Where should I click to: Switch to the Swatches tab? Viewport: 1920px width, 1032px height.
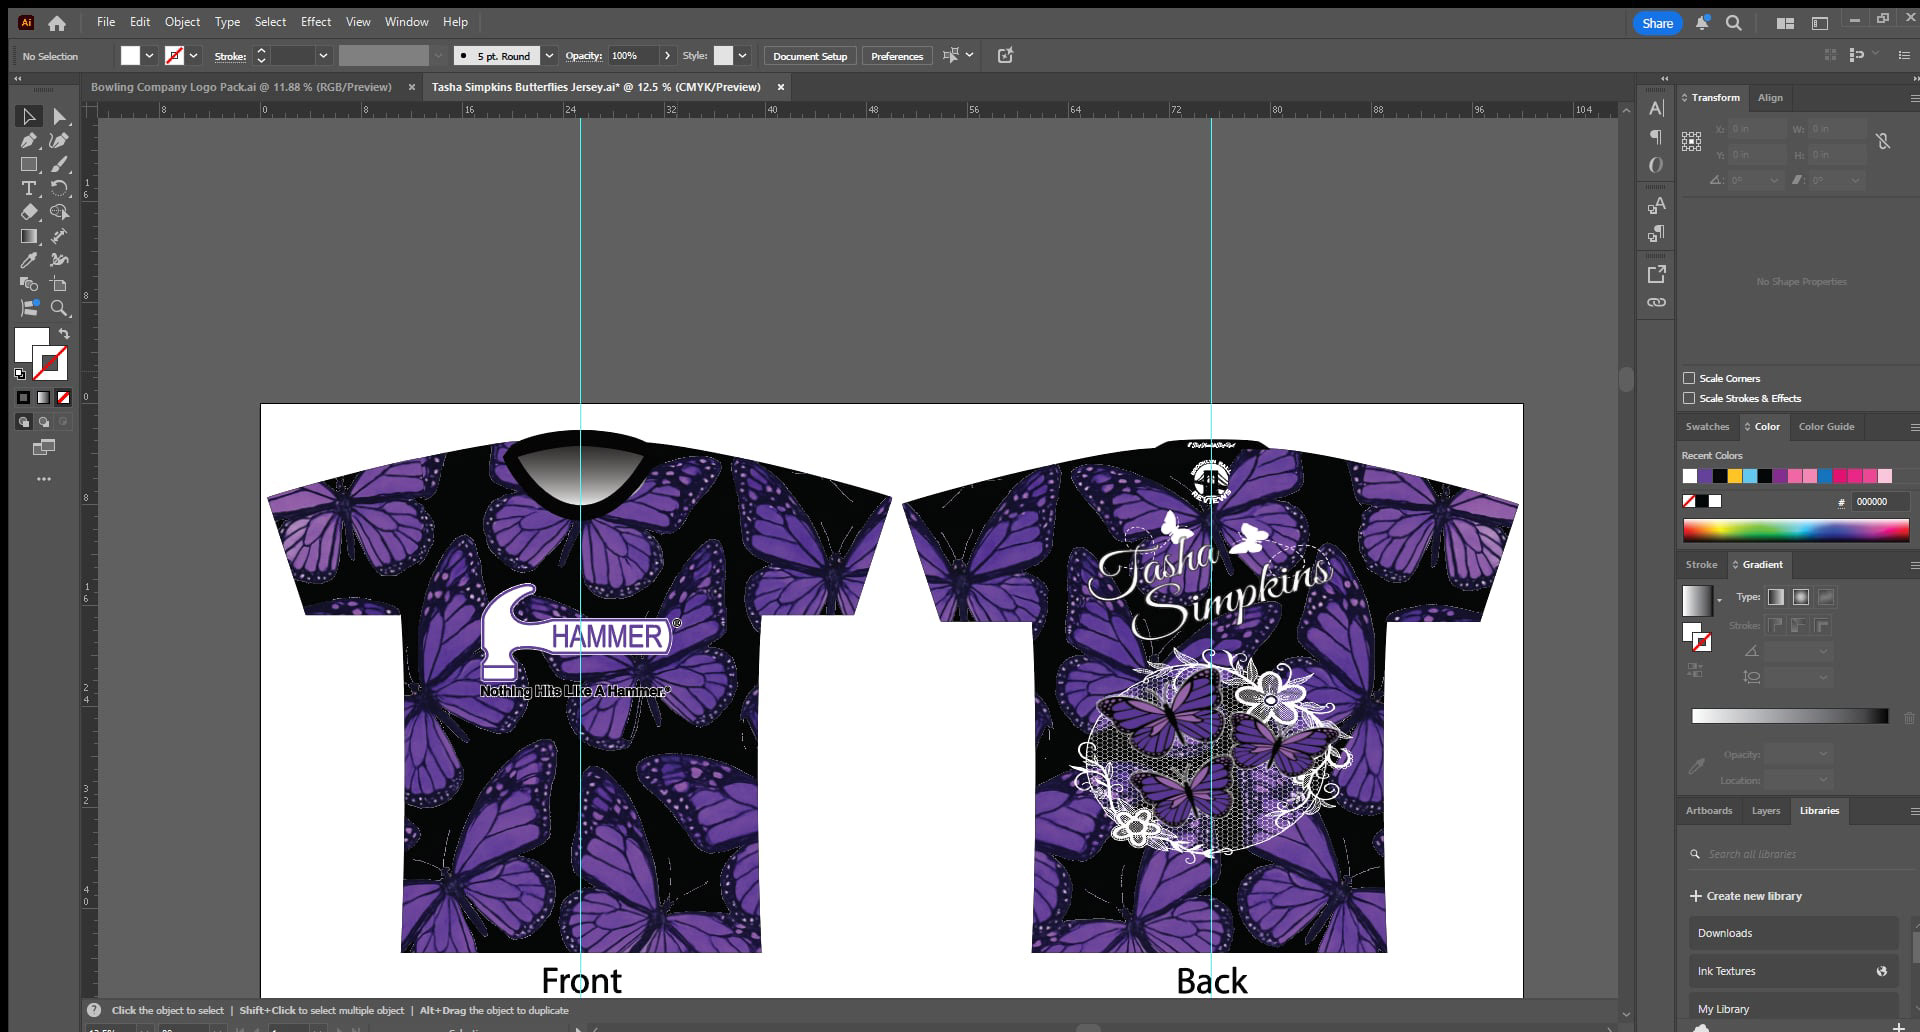1707,427
